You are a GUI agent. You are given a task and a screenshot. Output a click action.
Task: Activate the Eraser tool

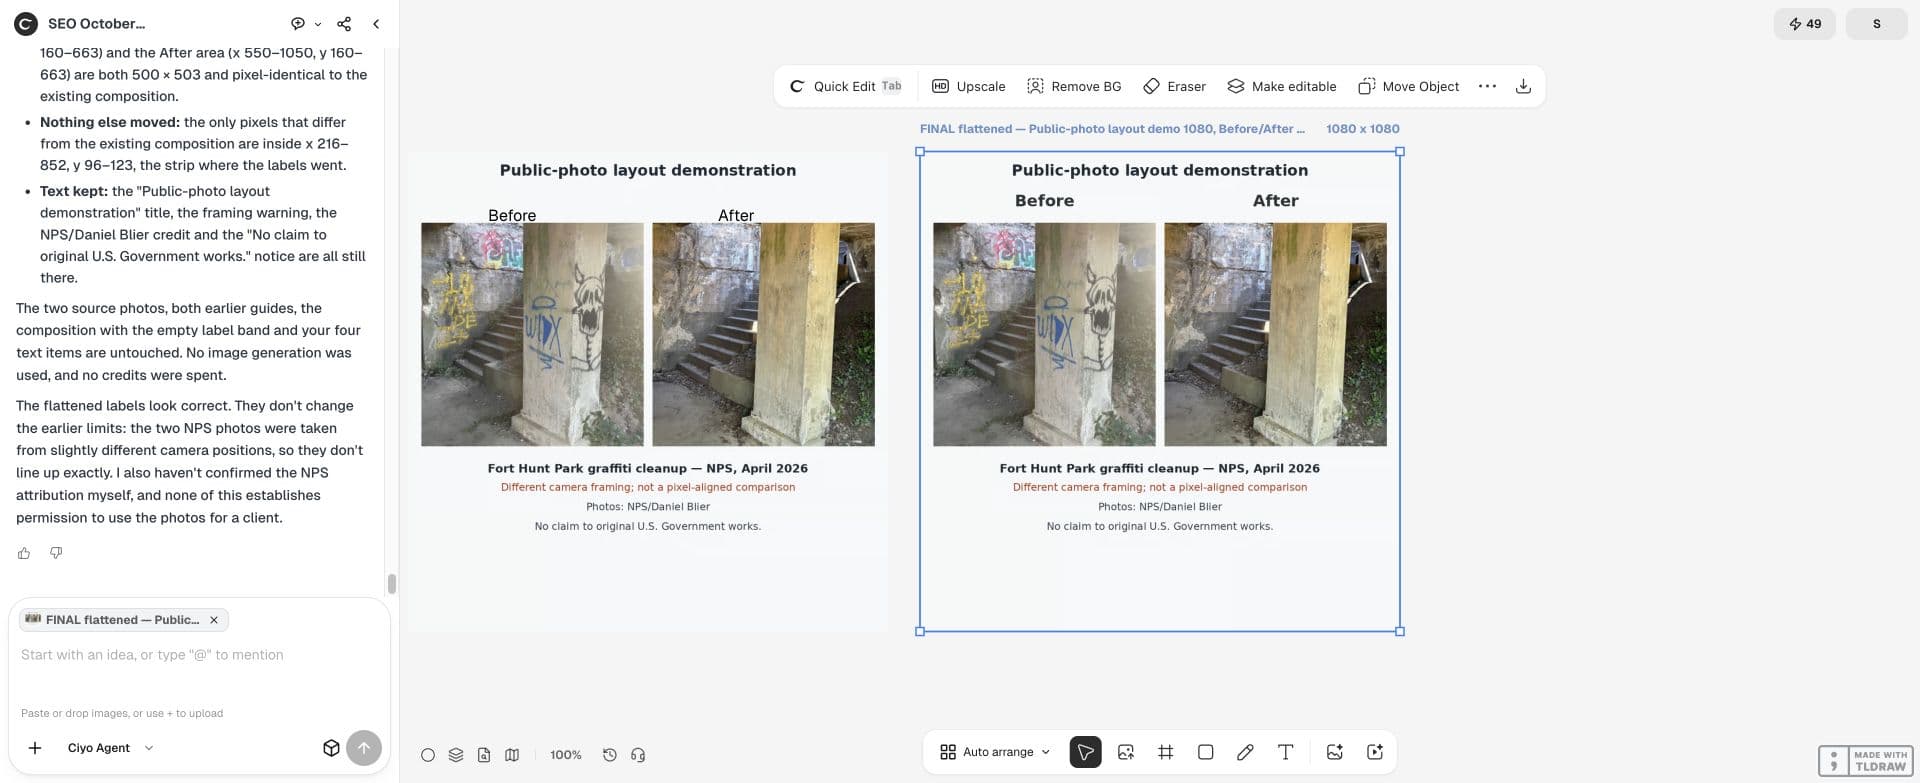1175,86
